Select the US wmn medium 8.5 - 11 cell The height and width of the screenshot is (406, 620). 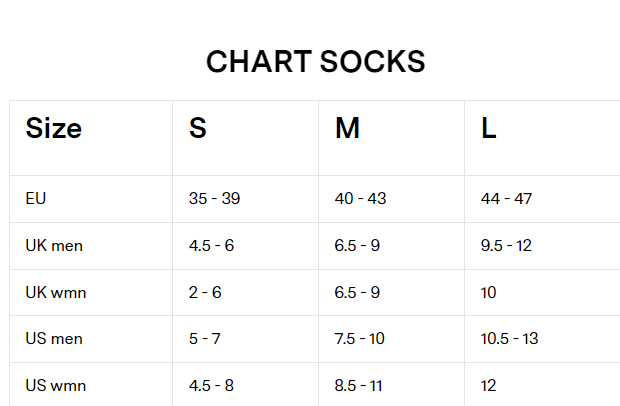(x=359, y=385)
